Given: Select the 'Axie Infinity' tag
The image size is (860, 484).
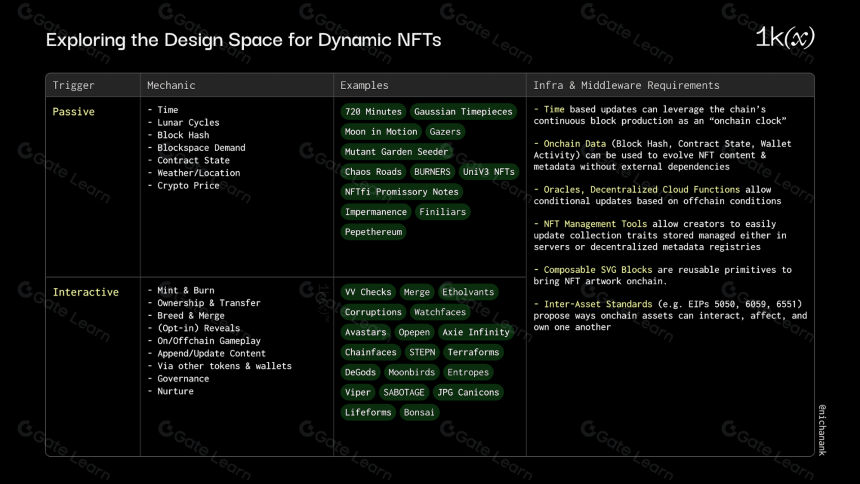Looking at the screenshot, I should 476,332.
